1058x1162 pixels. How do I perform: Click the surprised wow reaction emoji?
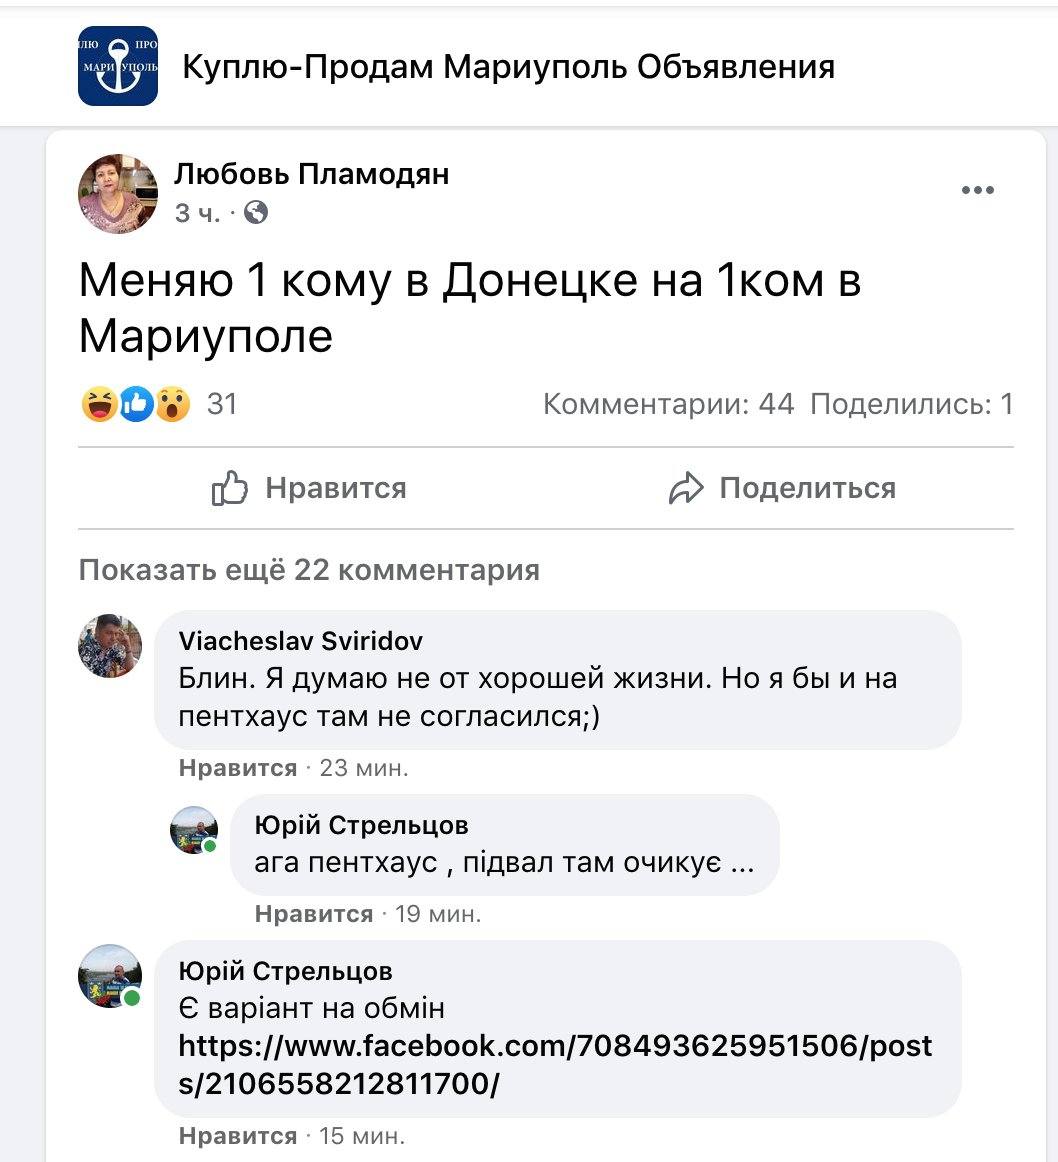point(173,404)
